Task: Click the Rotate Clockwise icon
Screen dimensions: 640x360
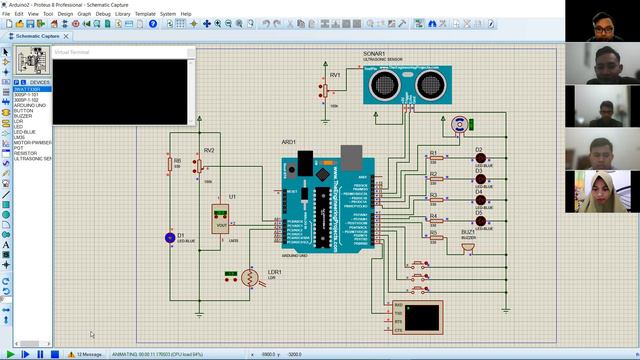Action: click(6, 281)
